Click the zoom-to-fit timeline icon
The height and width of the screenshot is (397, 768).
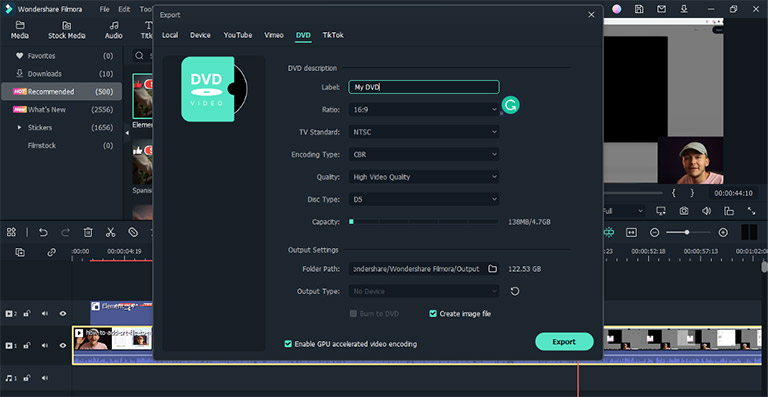click(x=632, y=233)
